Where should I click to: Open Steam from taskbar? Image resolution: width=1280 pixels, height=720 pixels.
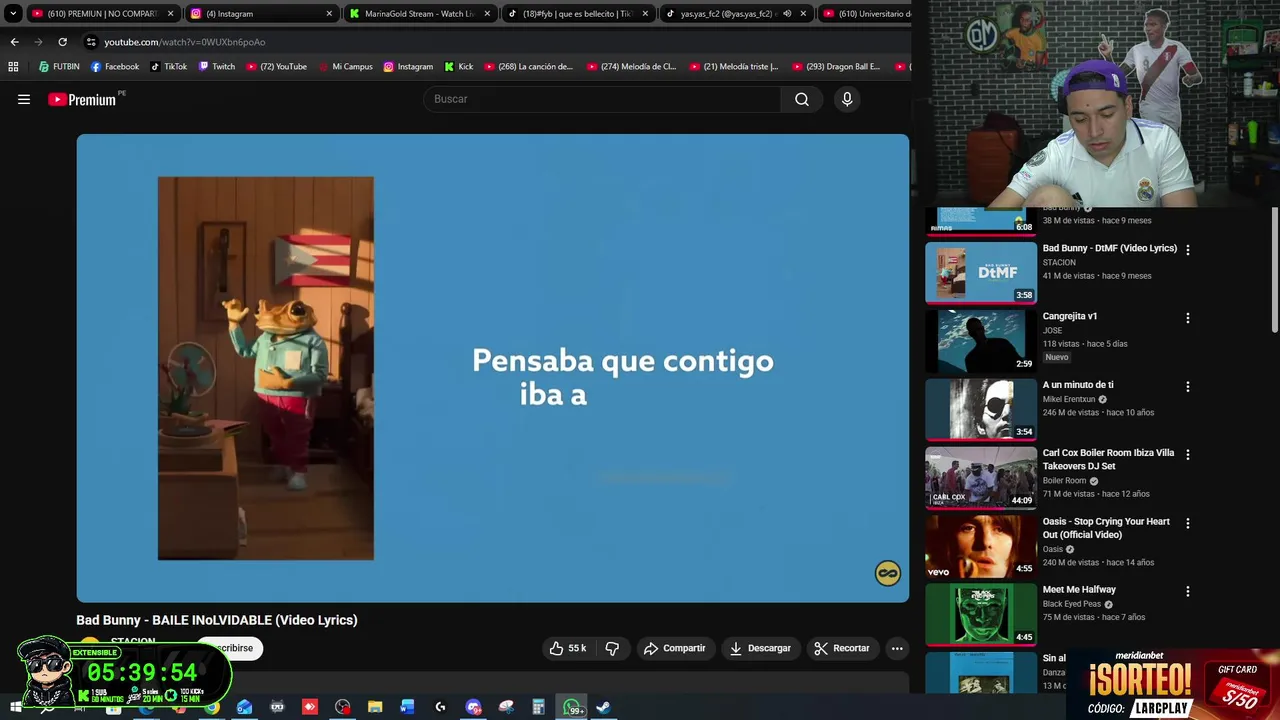603,707
